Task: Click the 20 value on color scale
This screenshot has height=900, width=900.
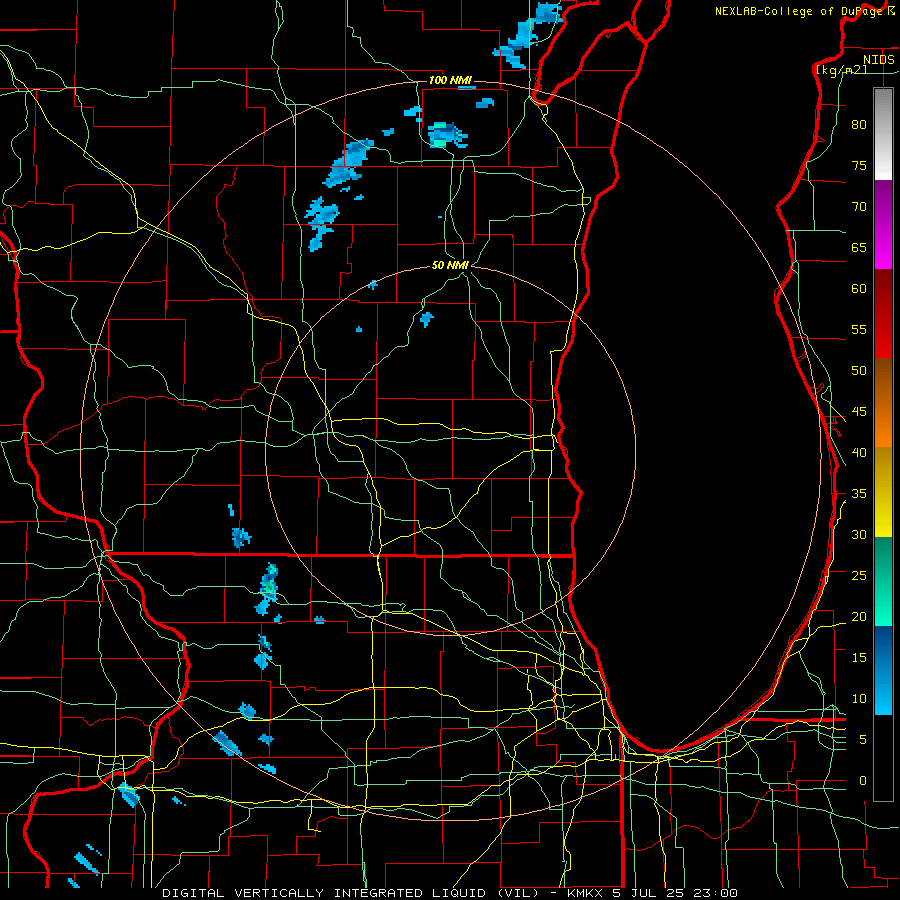Action: pyautogui.click(x=859, y=616)
